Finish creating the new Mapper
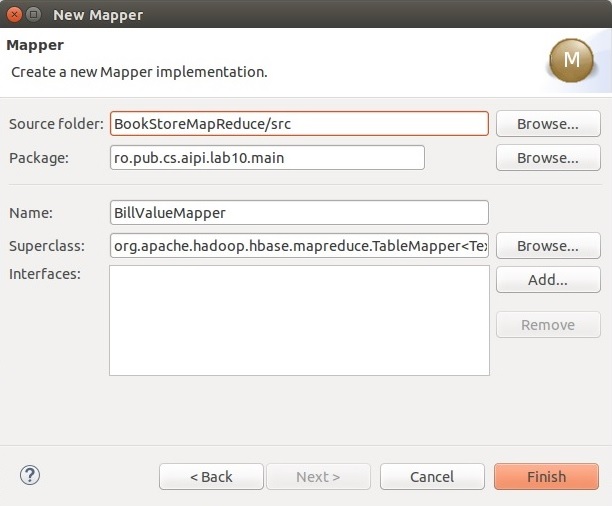The height and width of the screenshot is (506, 612). pos(546,477)
